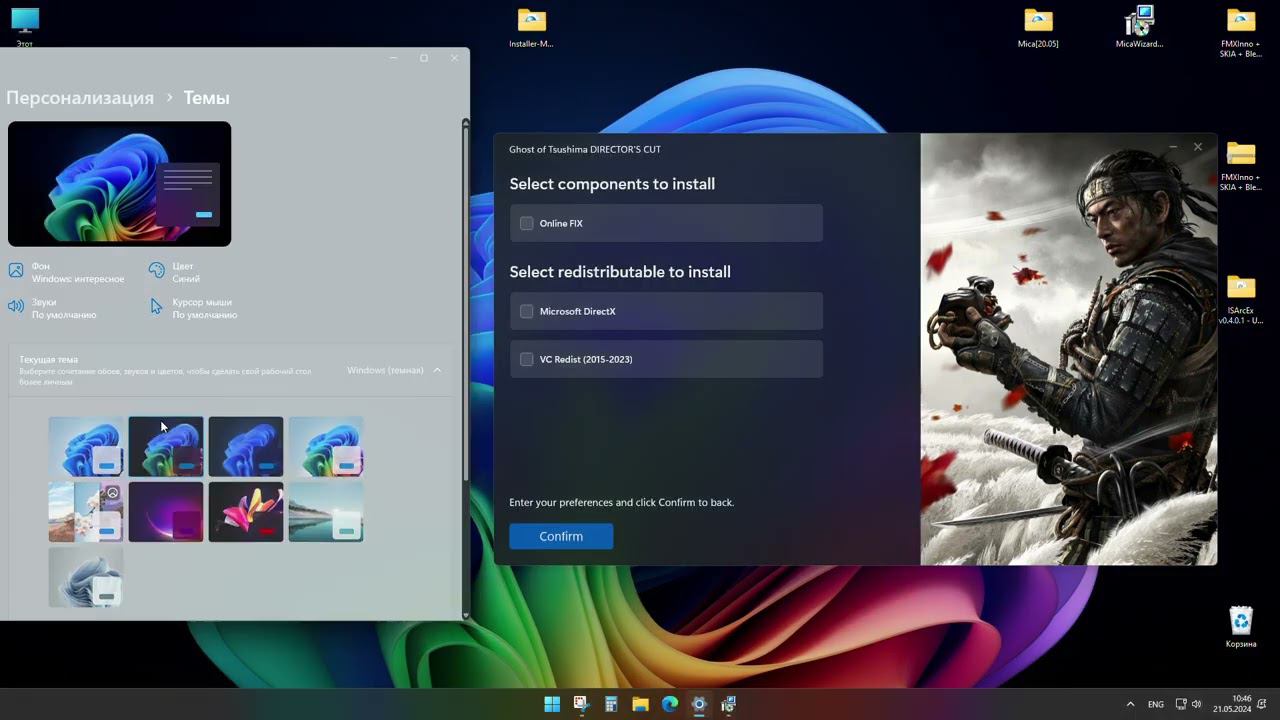Open the snipping tool taskbar icon
This screenshot has height=720, width=1280.
(x=581, y=704)
